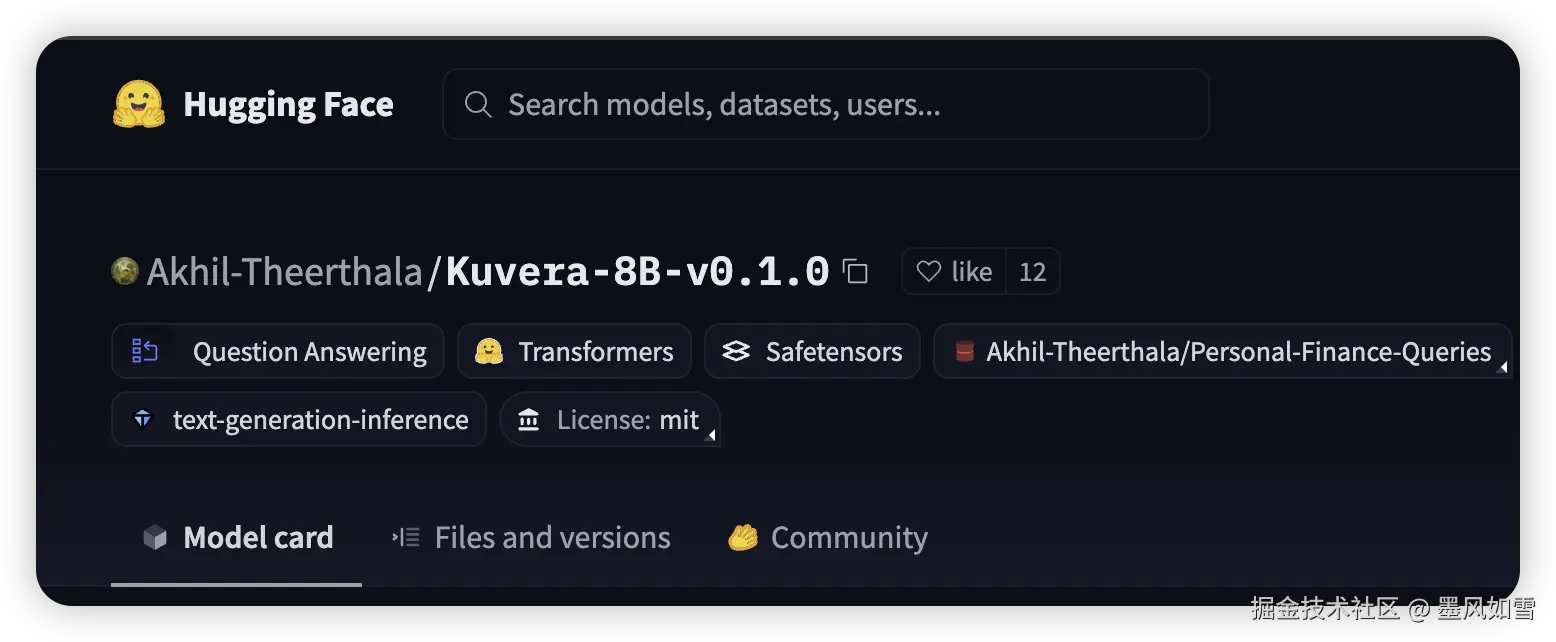Copy model name with the copy icon

855,271
